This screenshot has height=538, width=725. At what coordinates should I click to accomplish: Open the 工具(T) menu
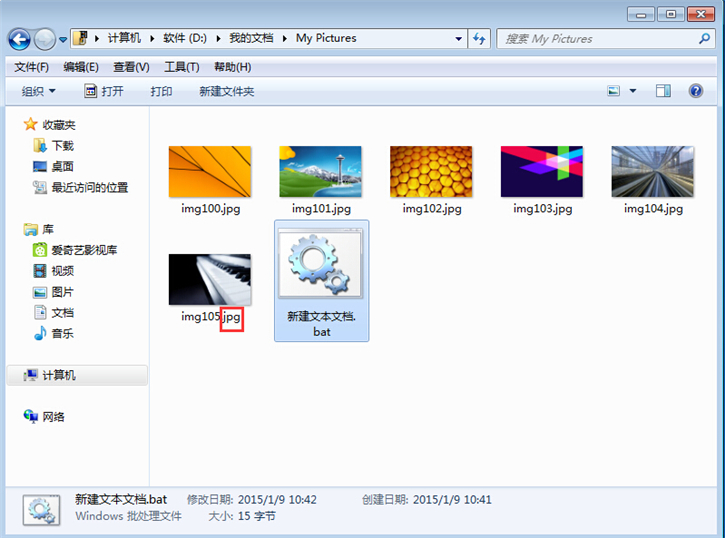point(181,67)
